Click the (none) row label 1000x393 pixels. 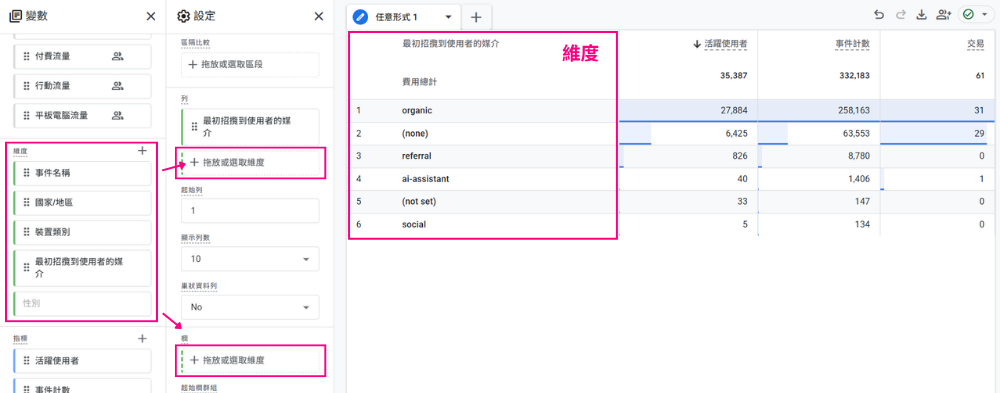click(415, 133)
